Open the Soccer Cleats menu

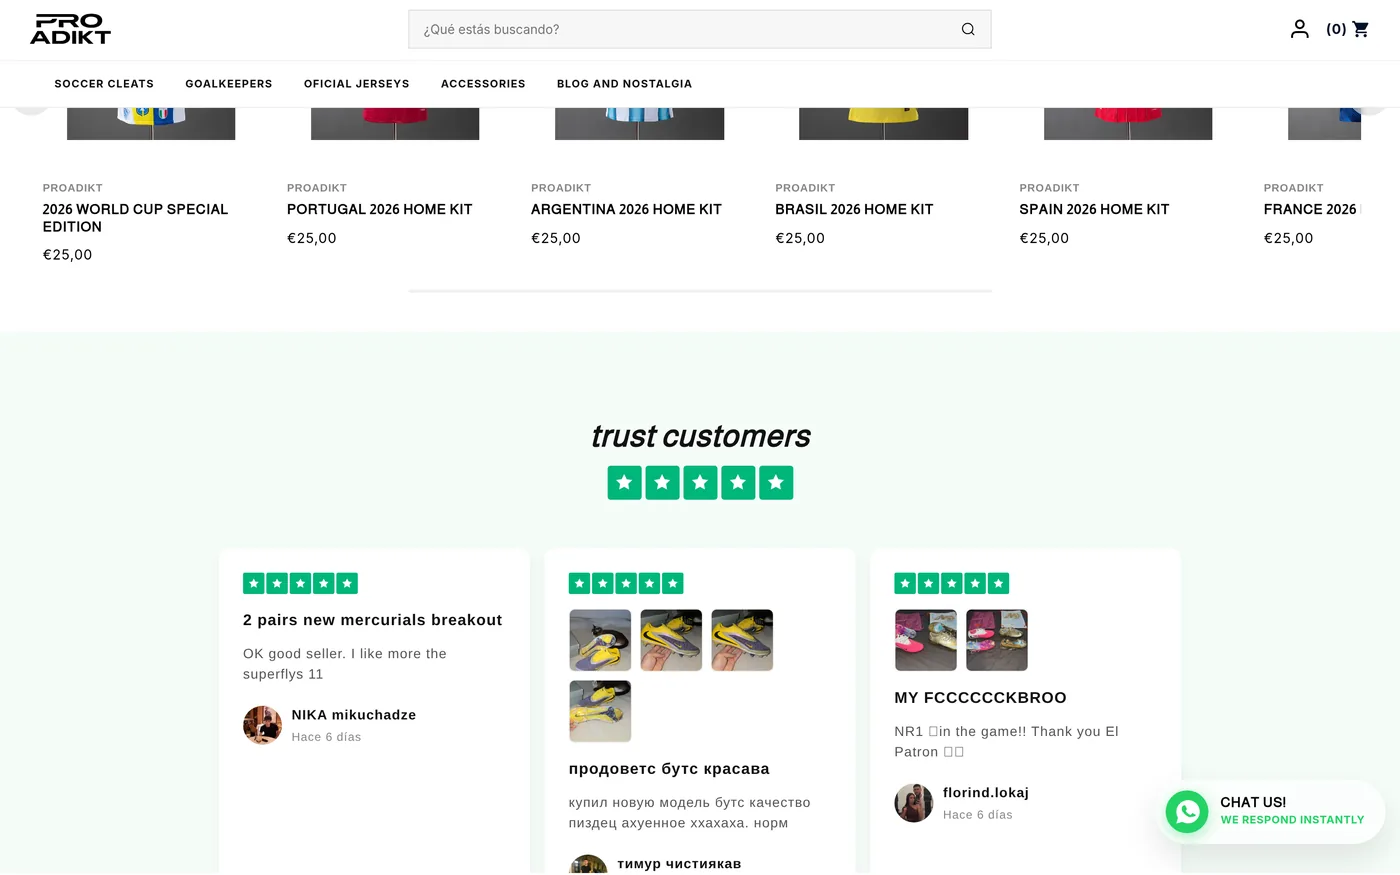104,84
